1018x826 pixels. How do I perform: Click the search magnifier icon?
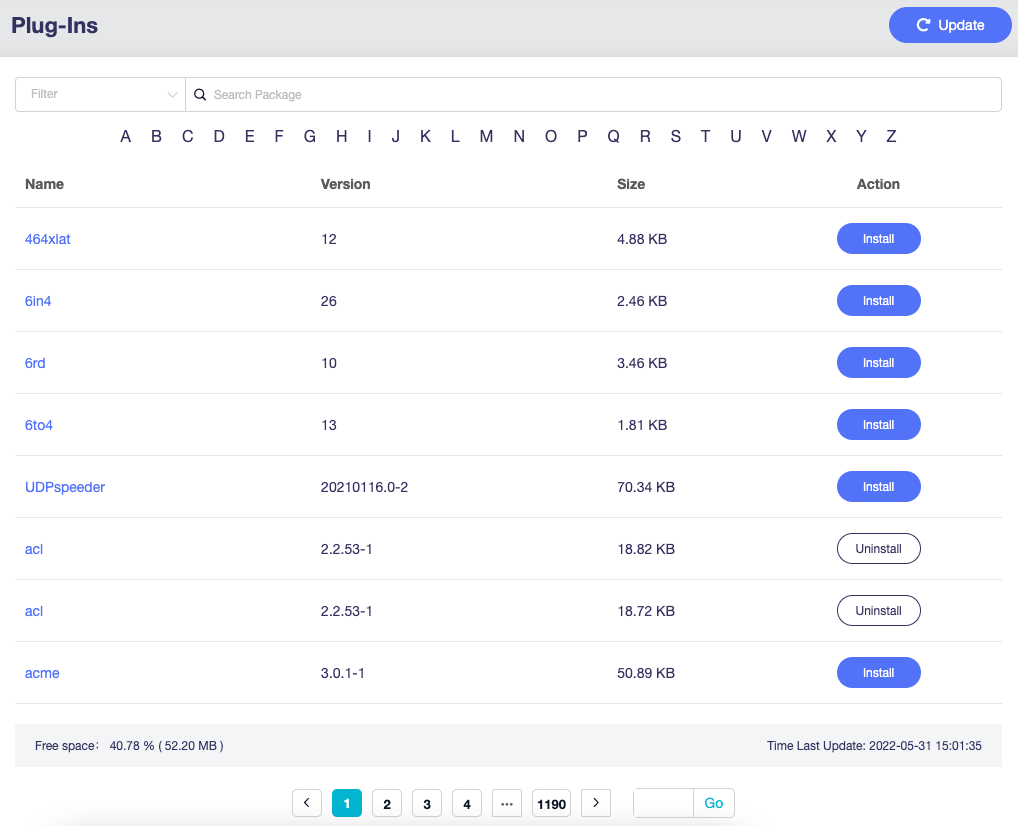point(200,94)
